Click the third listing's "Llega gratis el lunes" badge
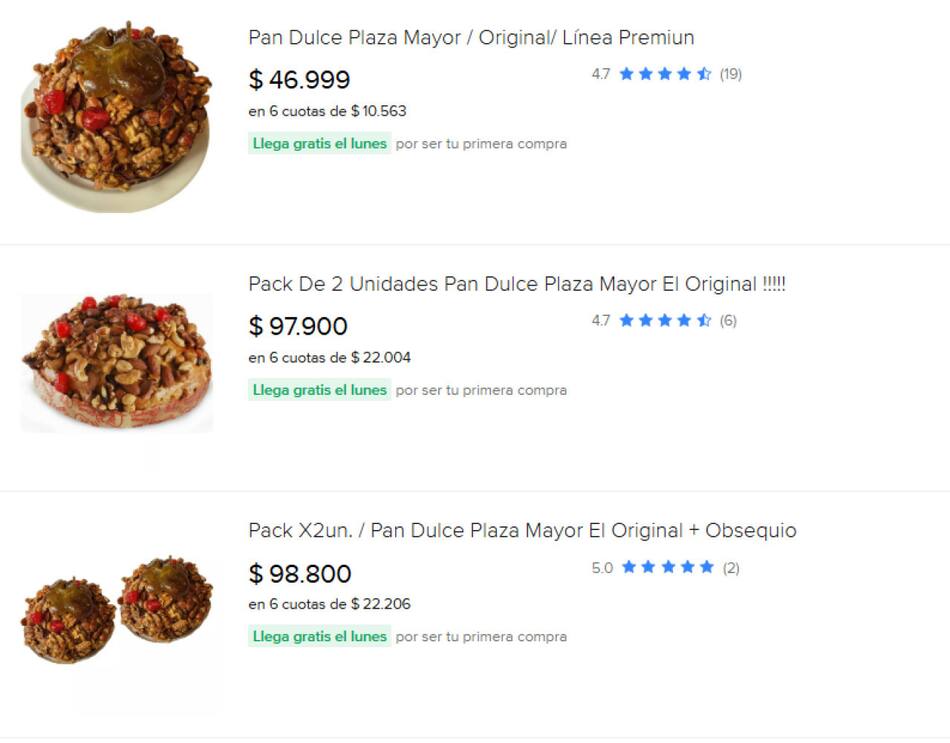The height and width of the screenshot is (743, 950). 319,637
